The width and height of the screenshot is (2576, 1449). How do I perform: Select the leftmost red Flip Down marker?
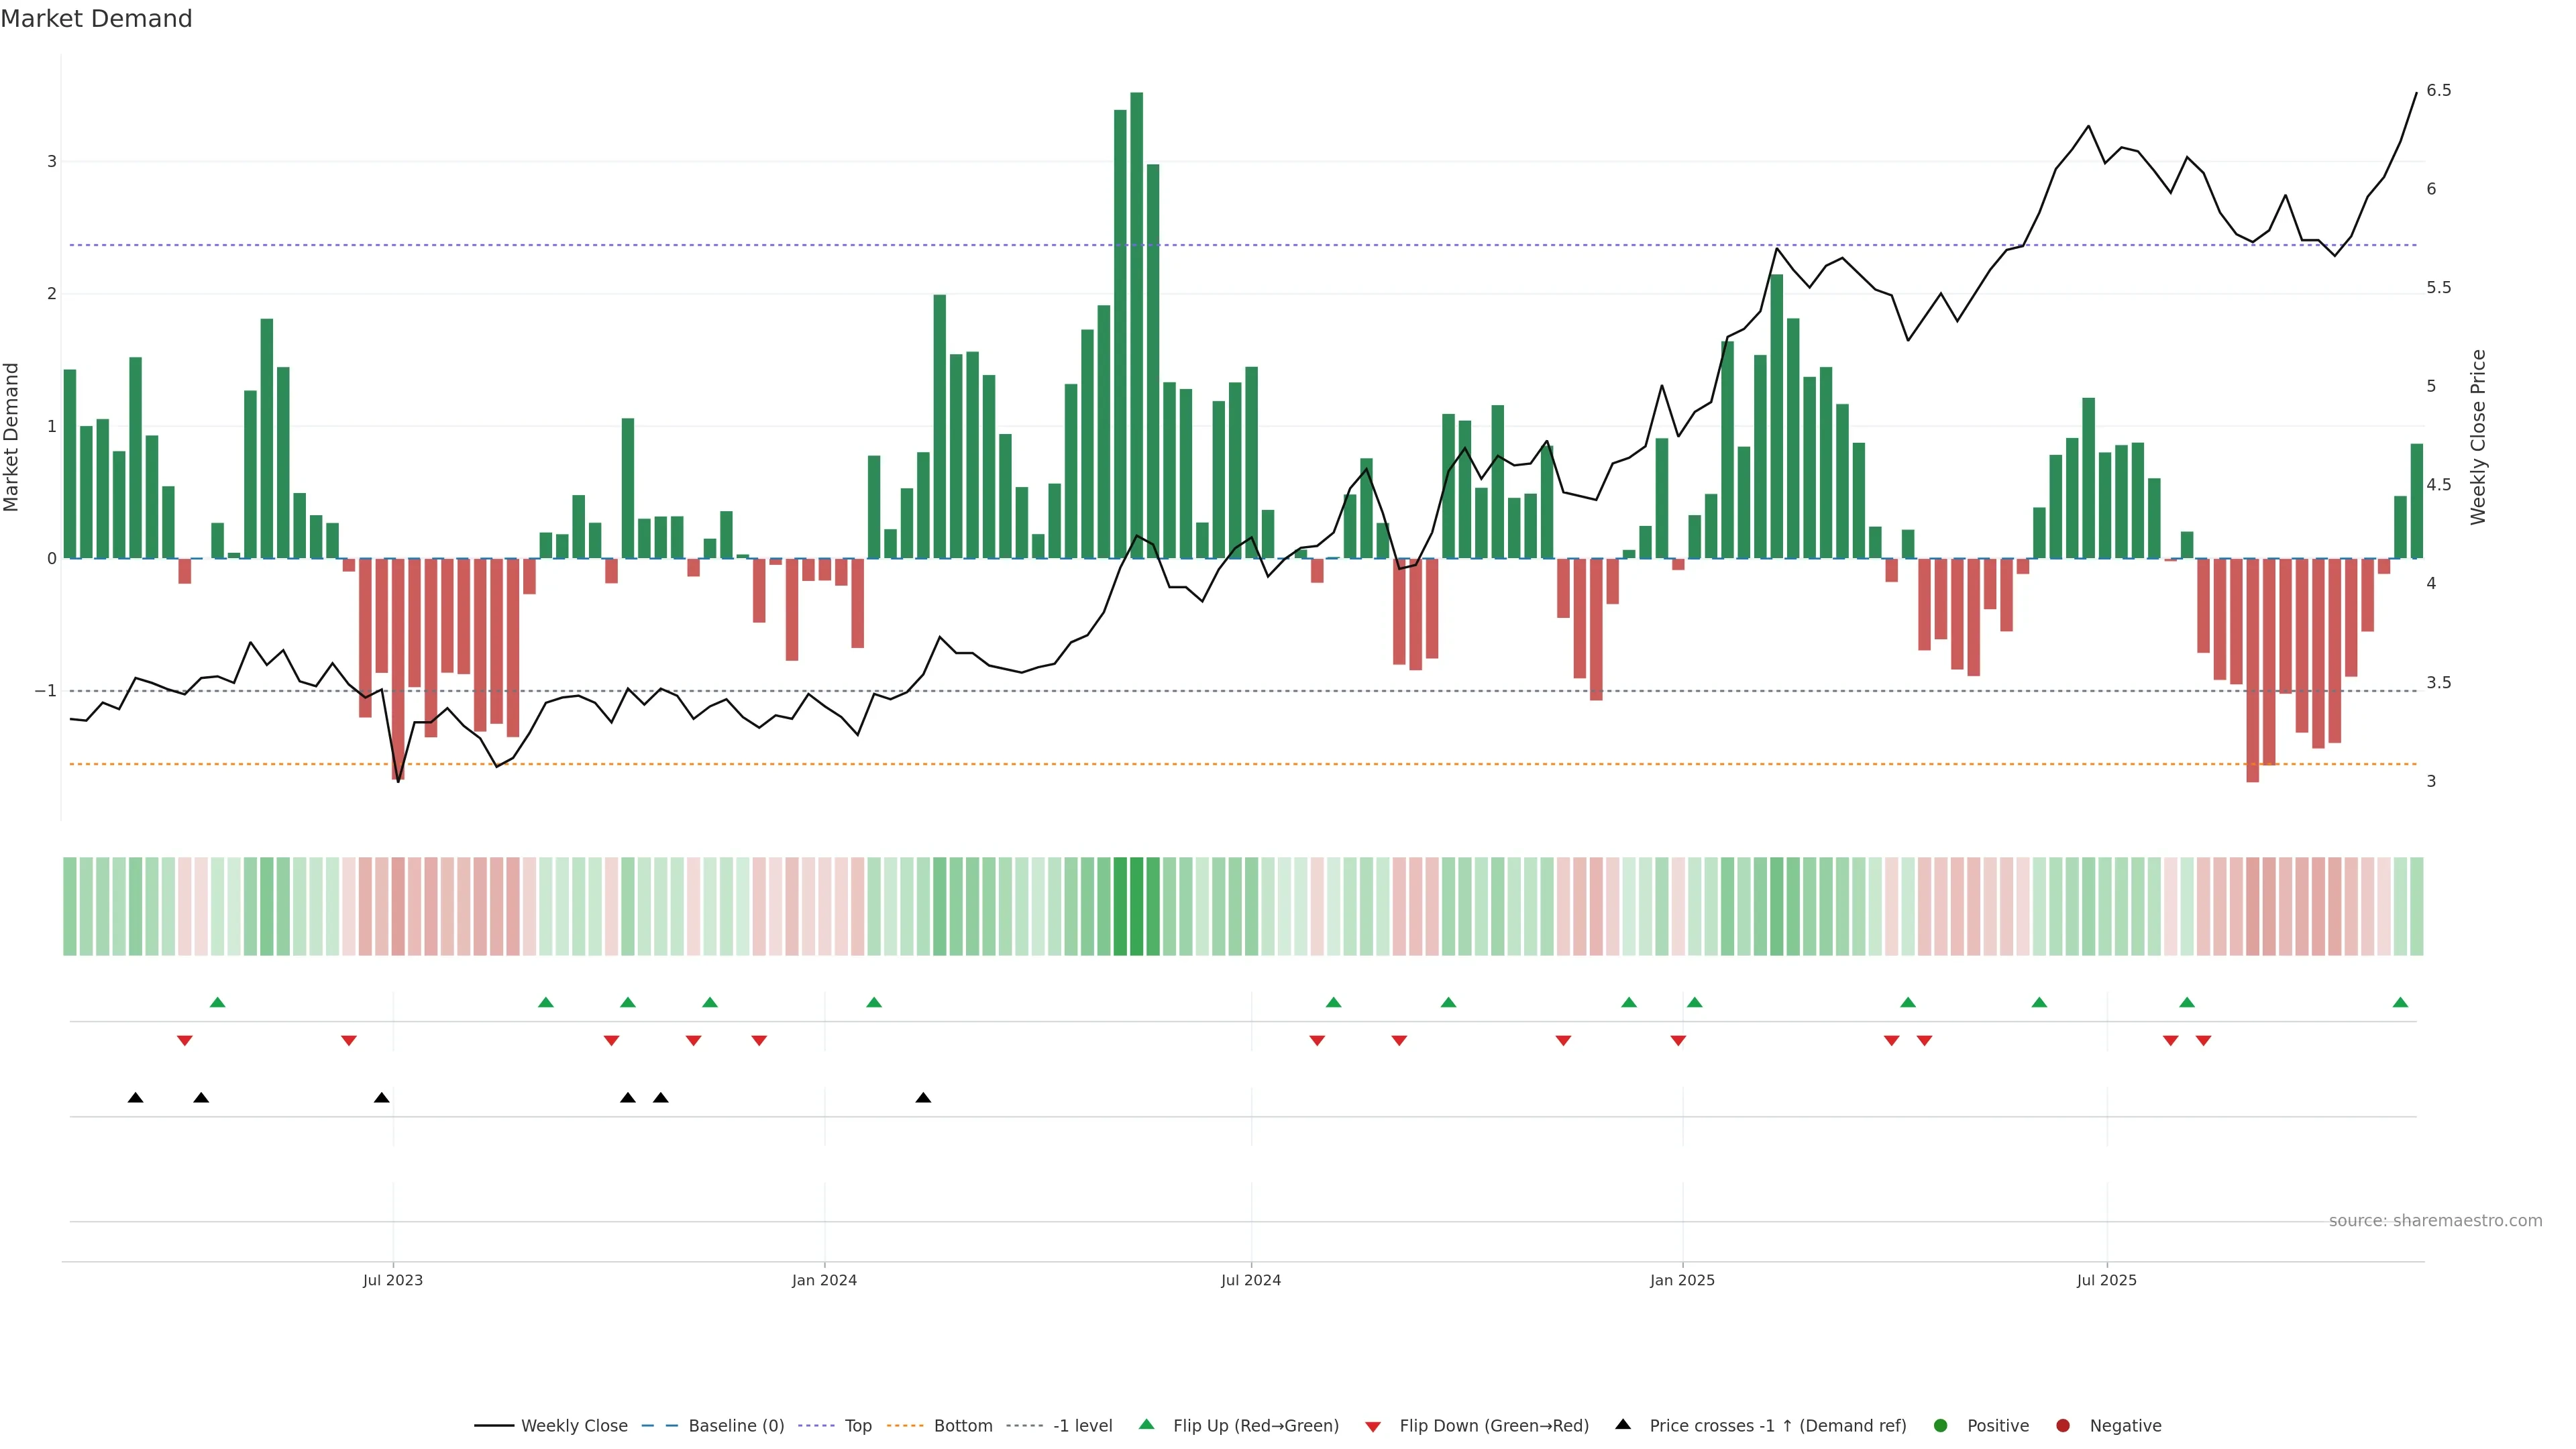(185, 1041)
